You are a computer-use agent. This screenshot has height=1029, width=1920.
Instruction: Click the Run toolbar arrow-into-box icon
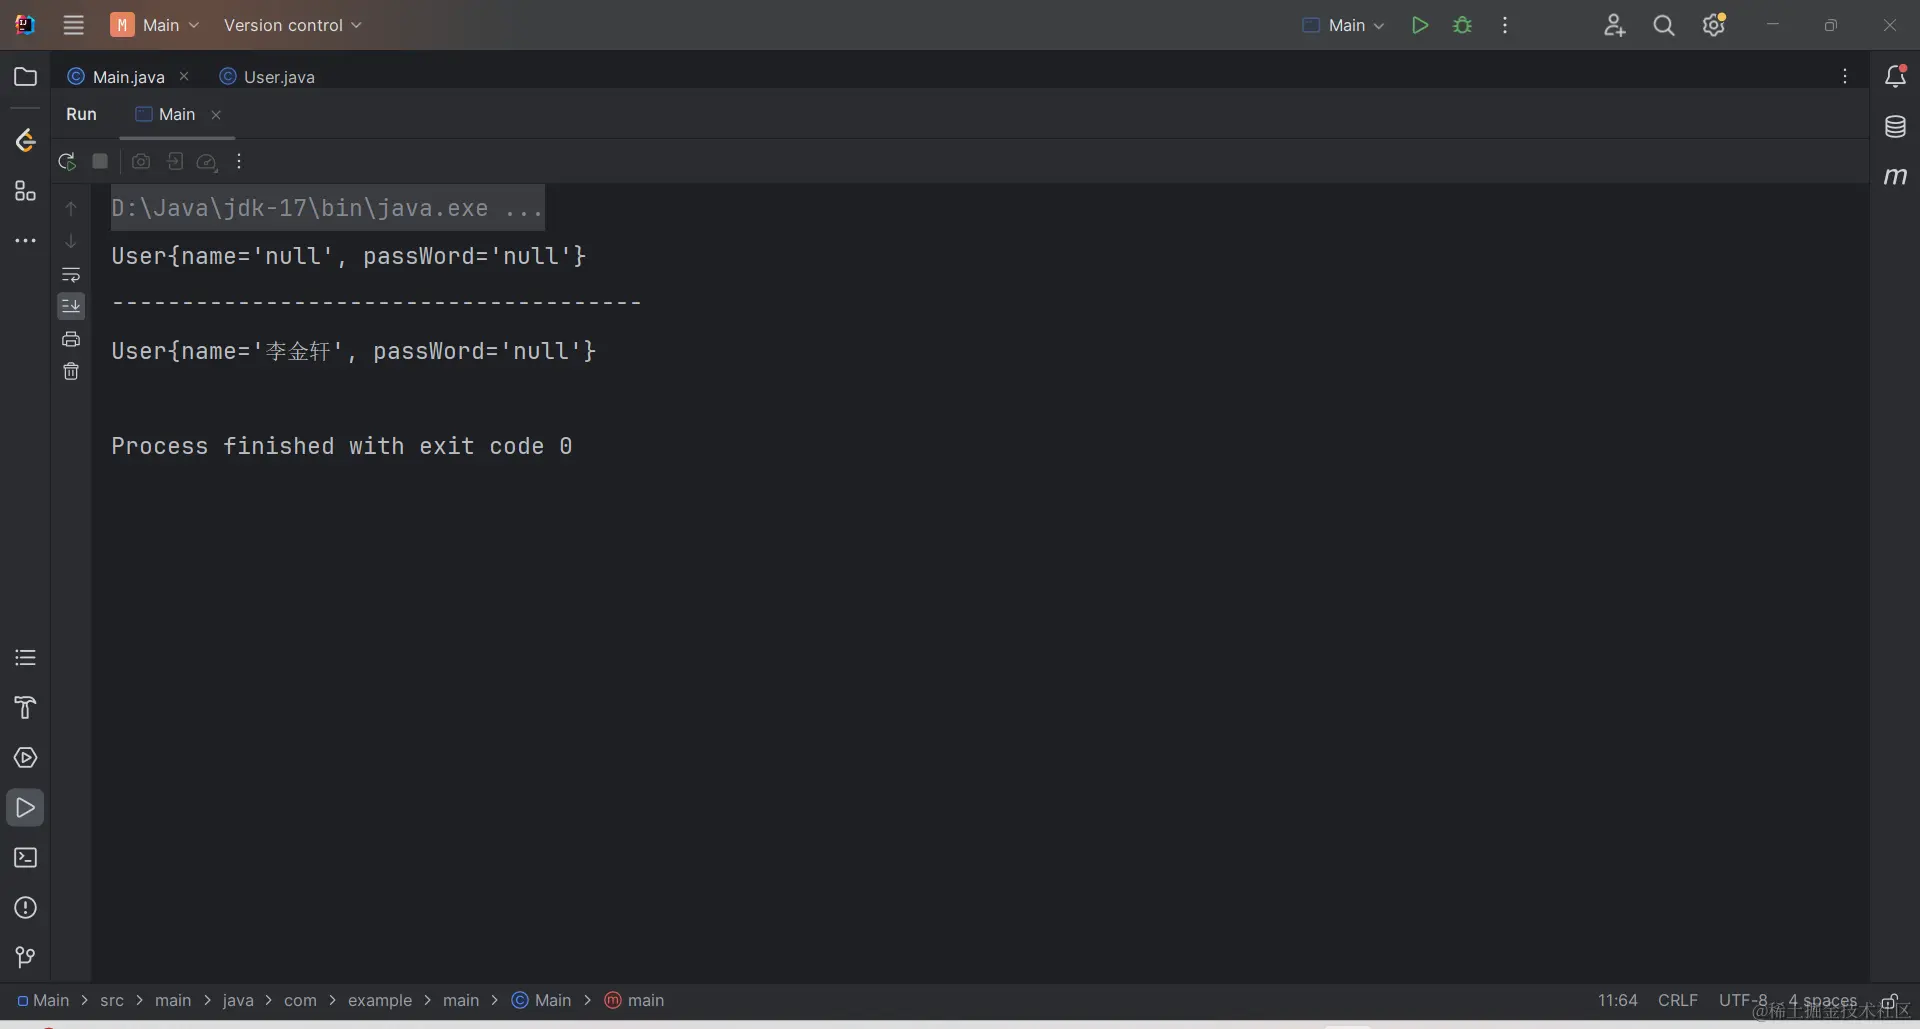tap(175, 162)
